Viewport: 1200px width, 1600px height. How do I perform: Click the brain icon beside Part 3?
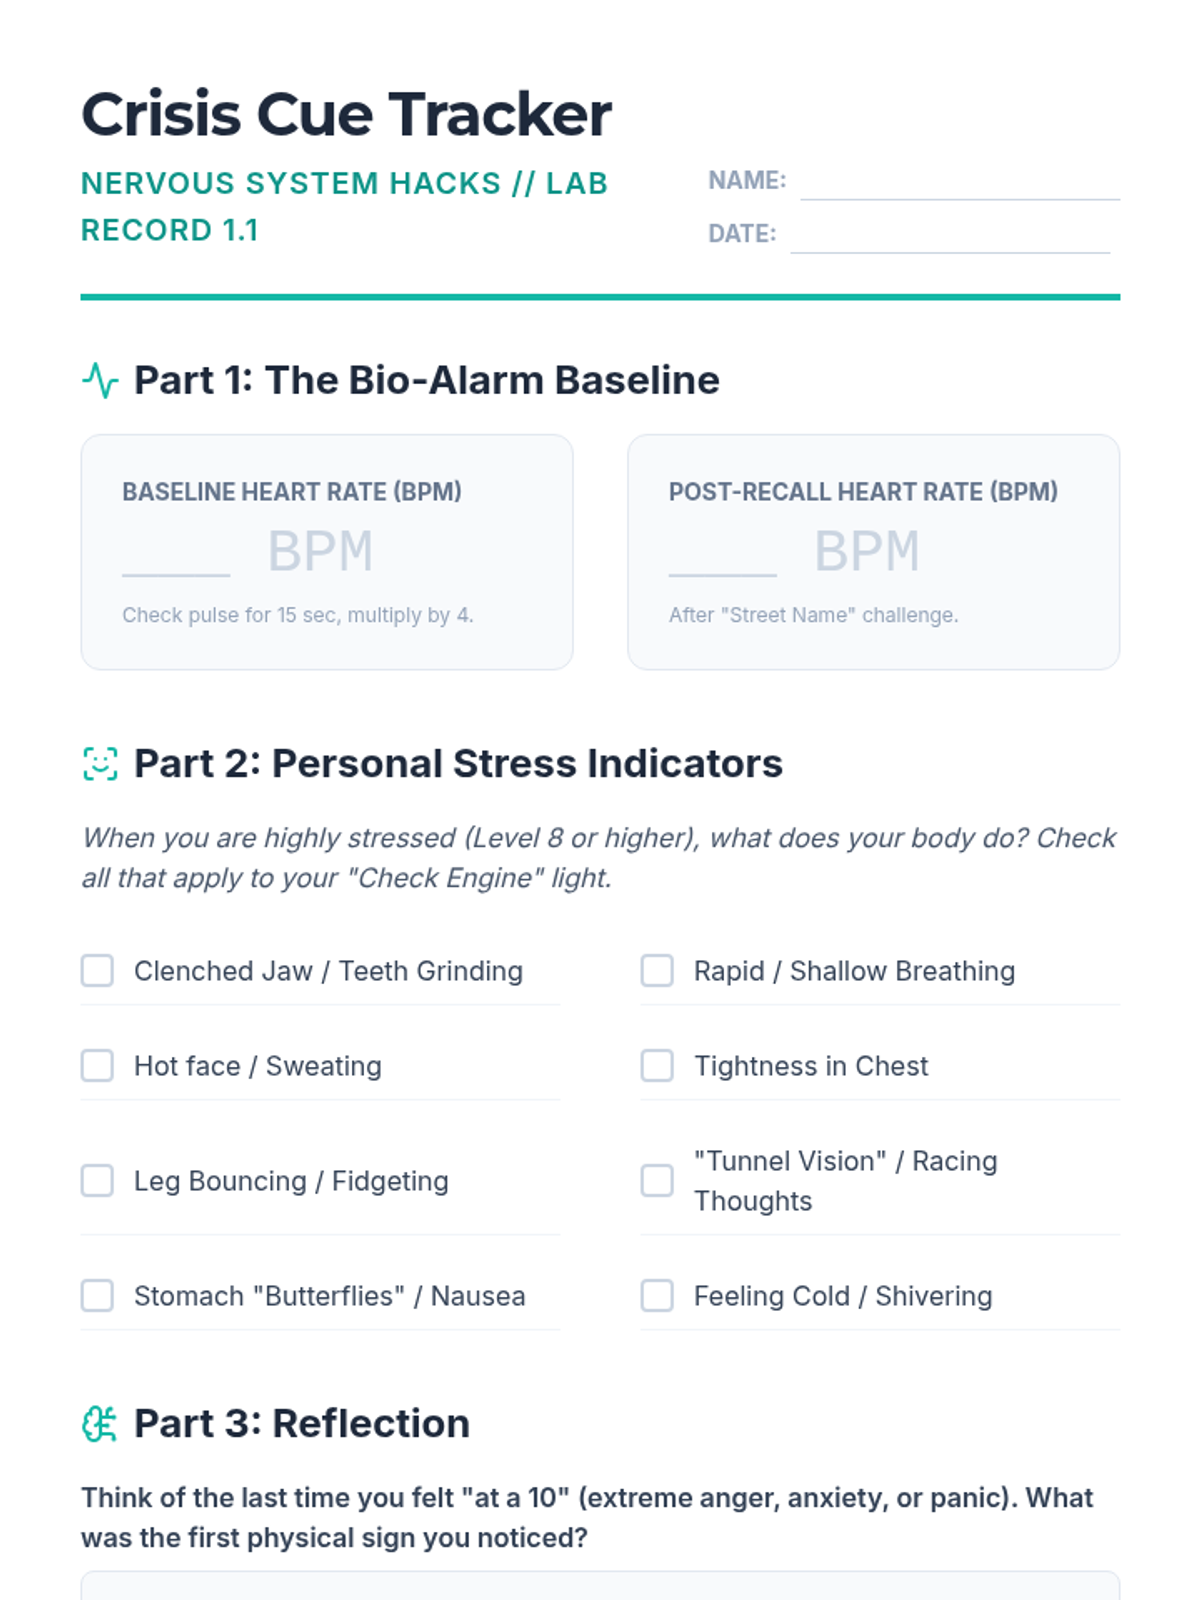click(x=100, y=1424)
